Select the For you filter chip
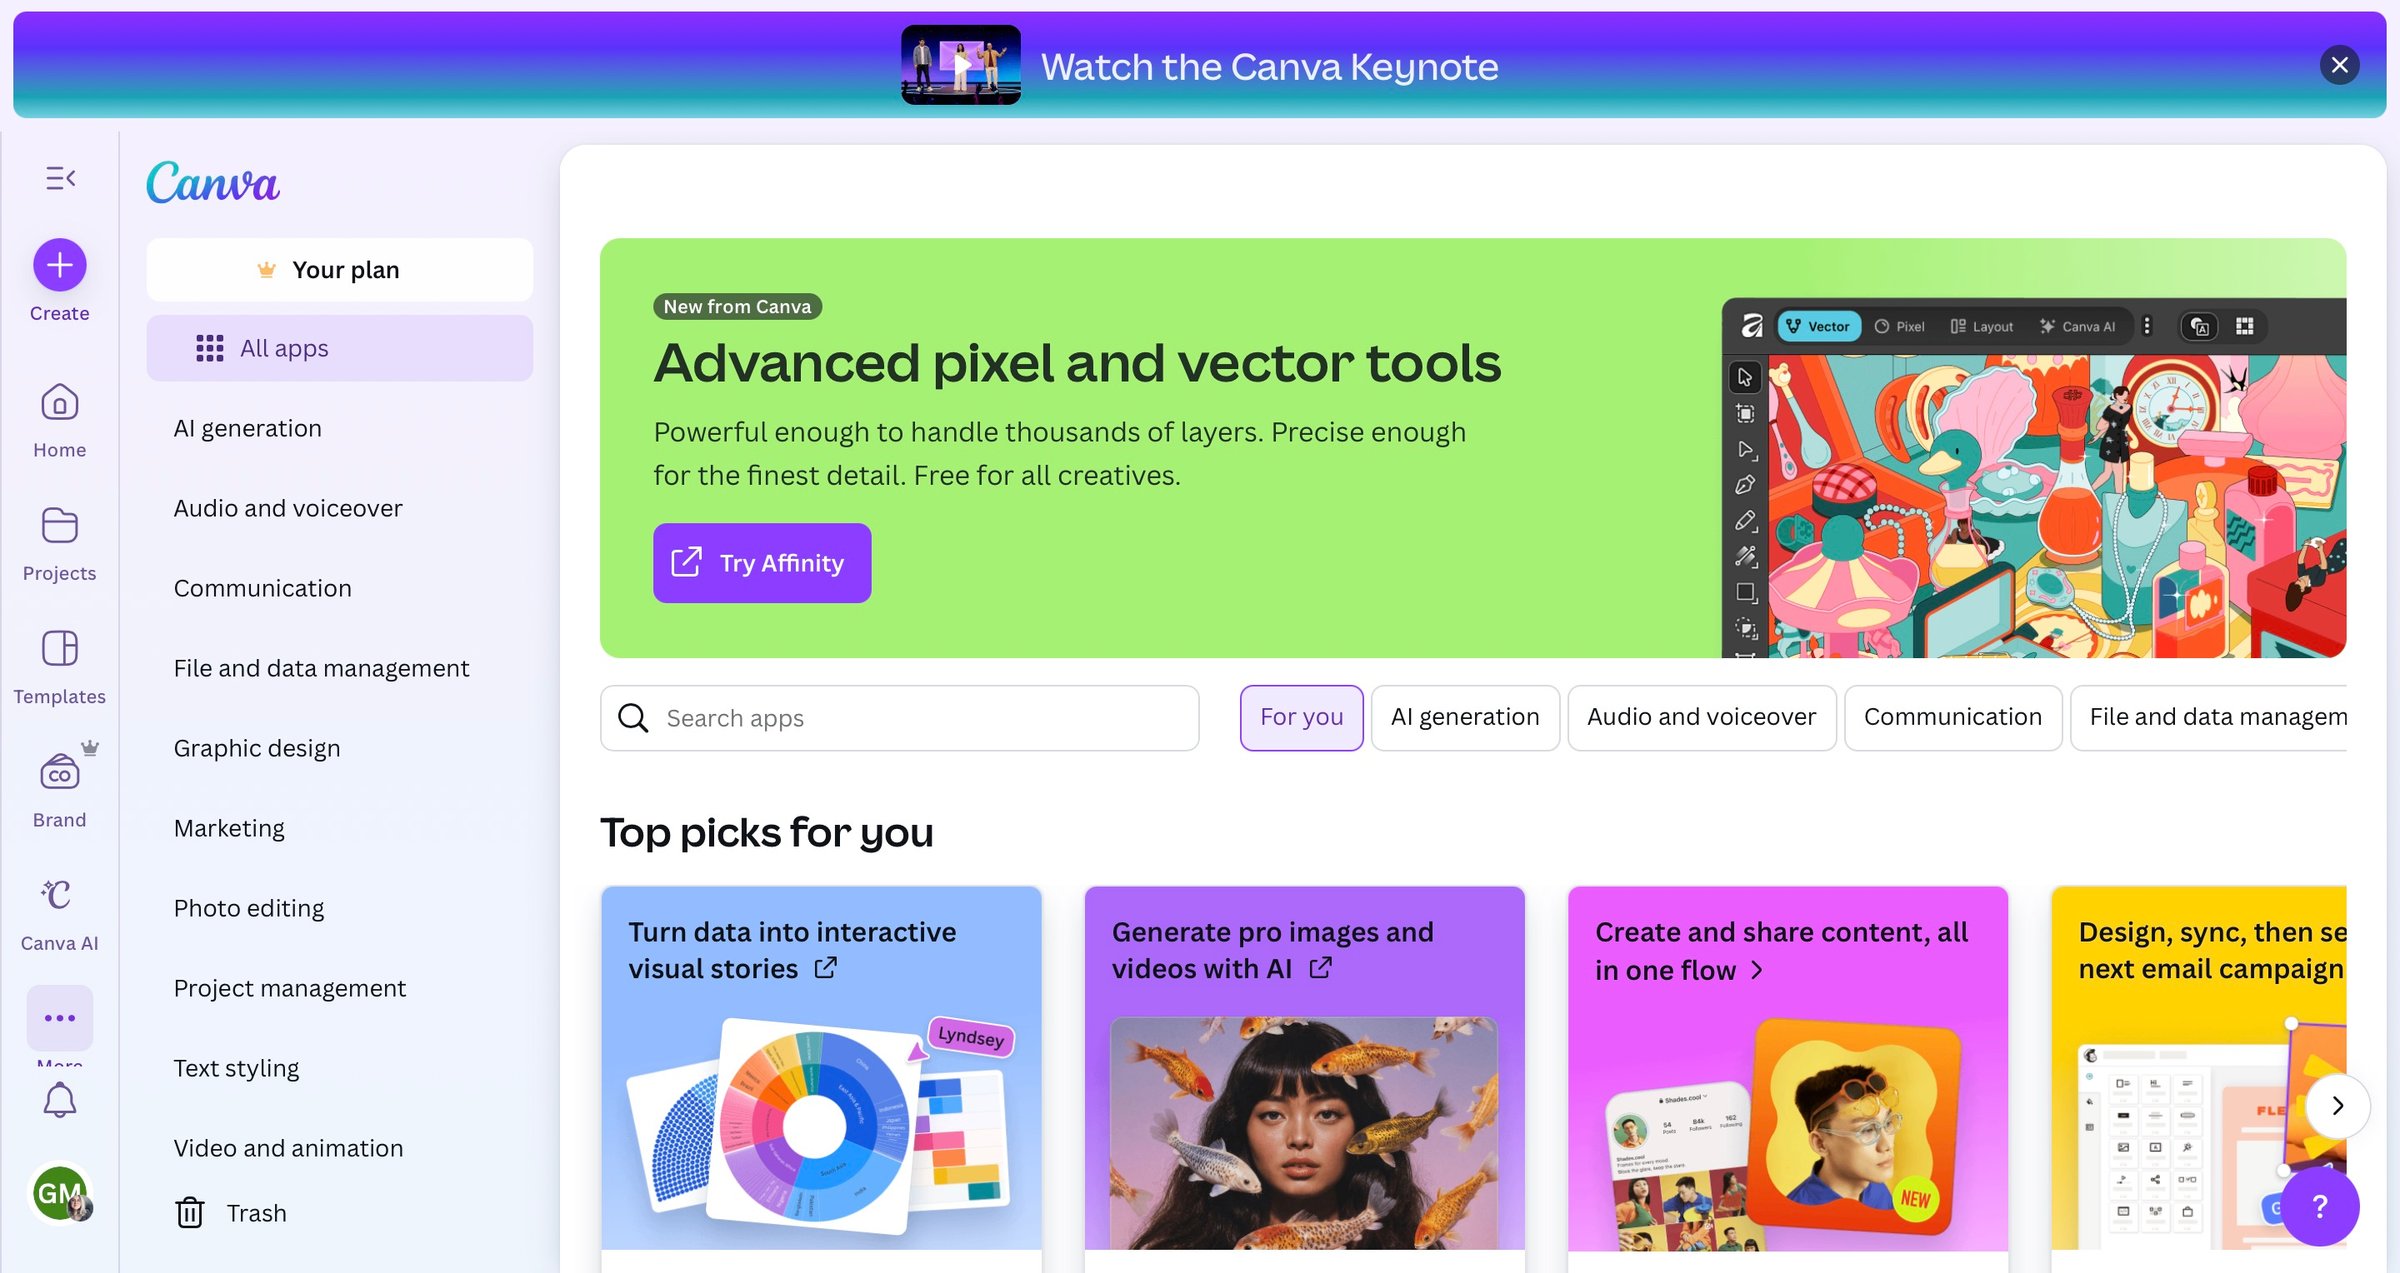2400x1273 pixels. pyautogui.click(x=1301, y=717)
